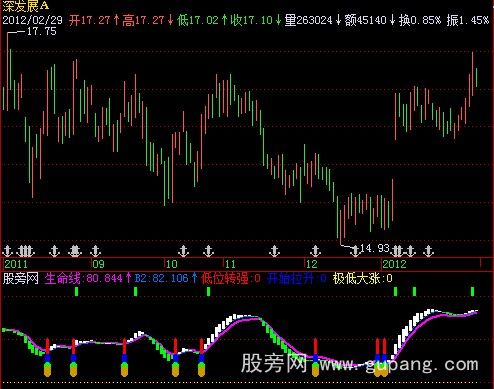Click the volume value 量263024

[x=309, y=20]
